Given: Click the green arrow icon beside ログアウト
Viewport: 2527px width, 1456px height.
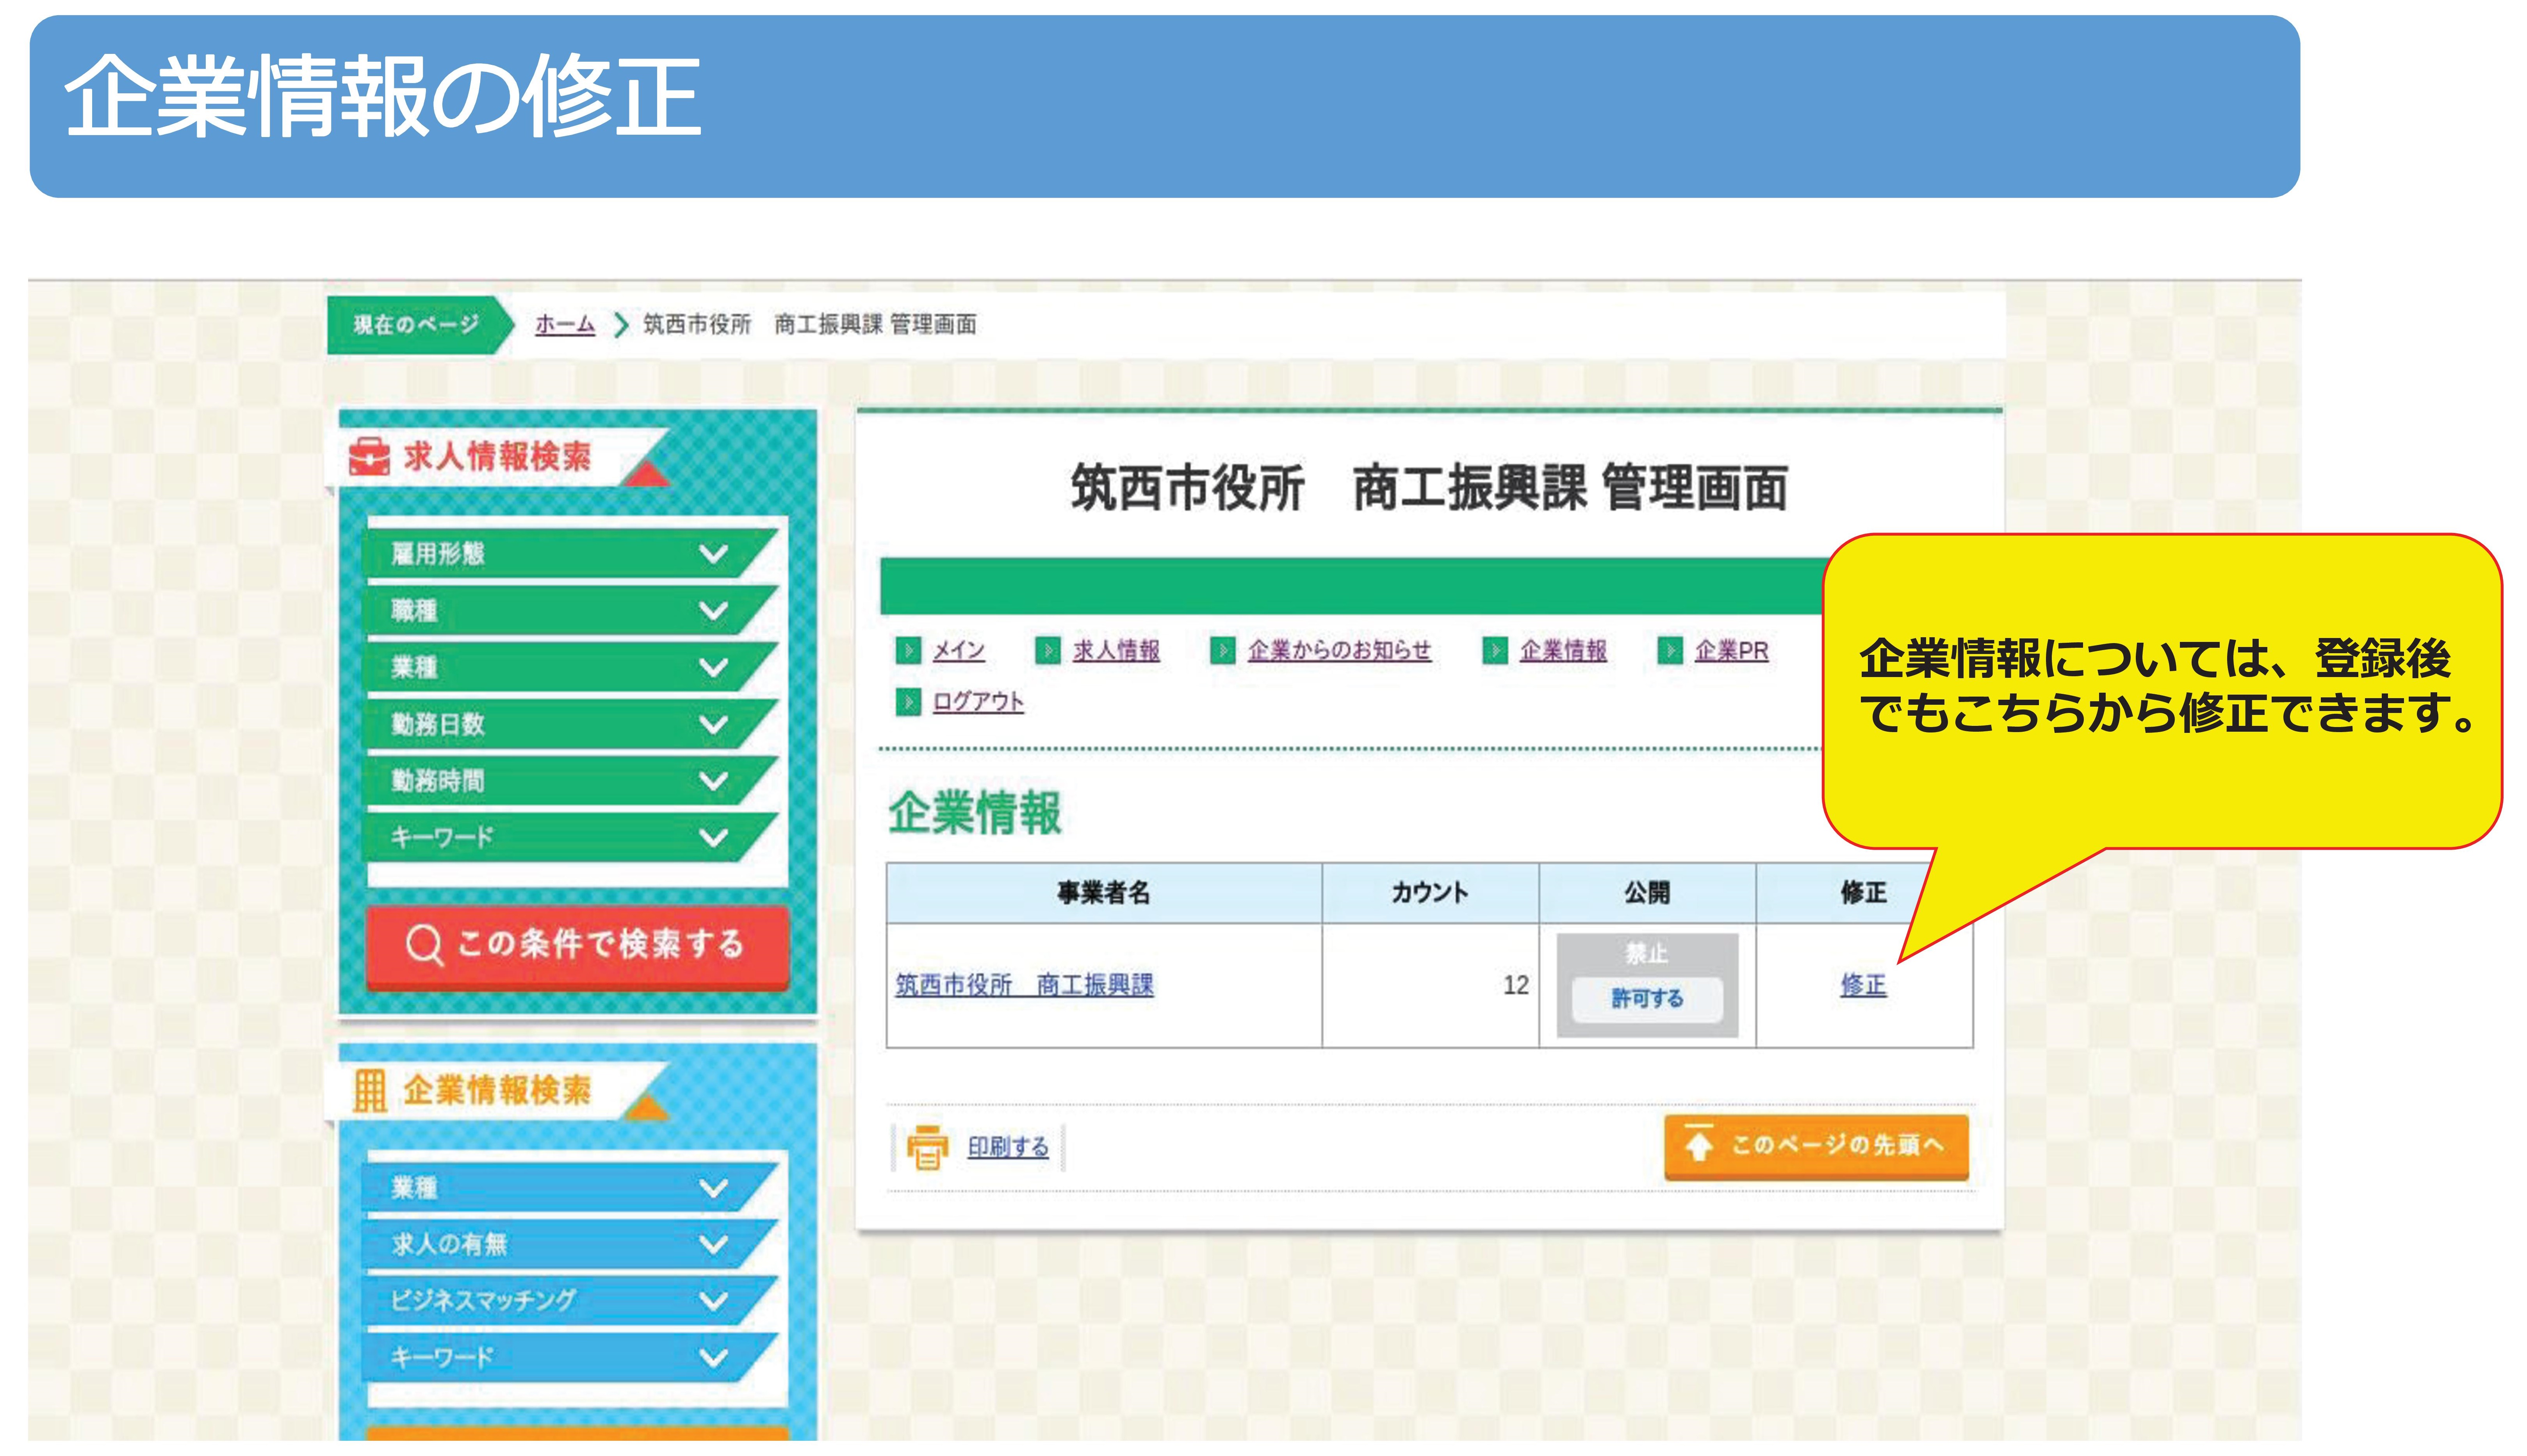Looking at the screenshot, I should 908,702.
